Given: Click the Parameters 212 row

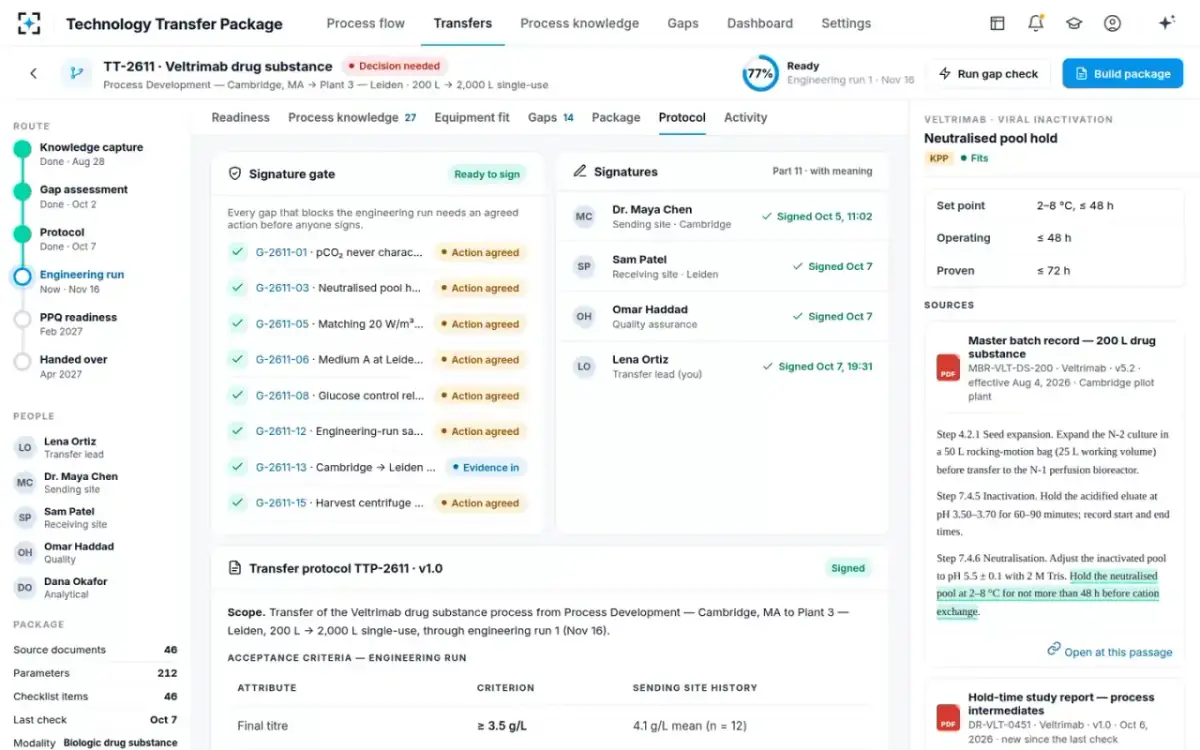Looking at the screenshot, I should click(x=95, y=673).
